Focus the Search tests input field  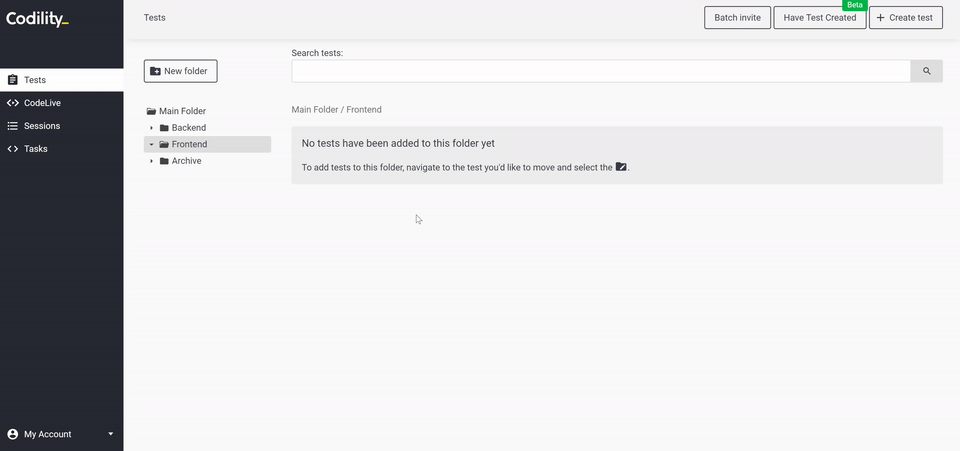(x=601, y=71)
